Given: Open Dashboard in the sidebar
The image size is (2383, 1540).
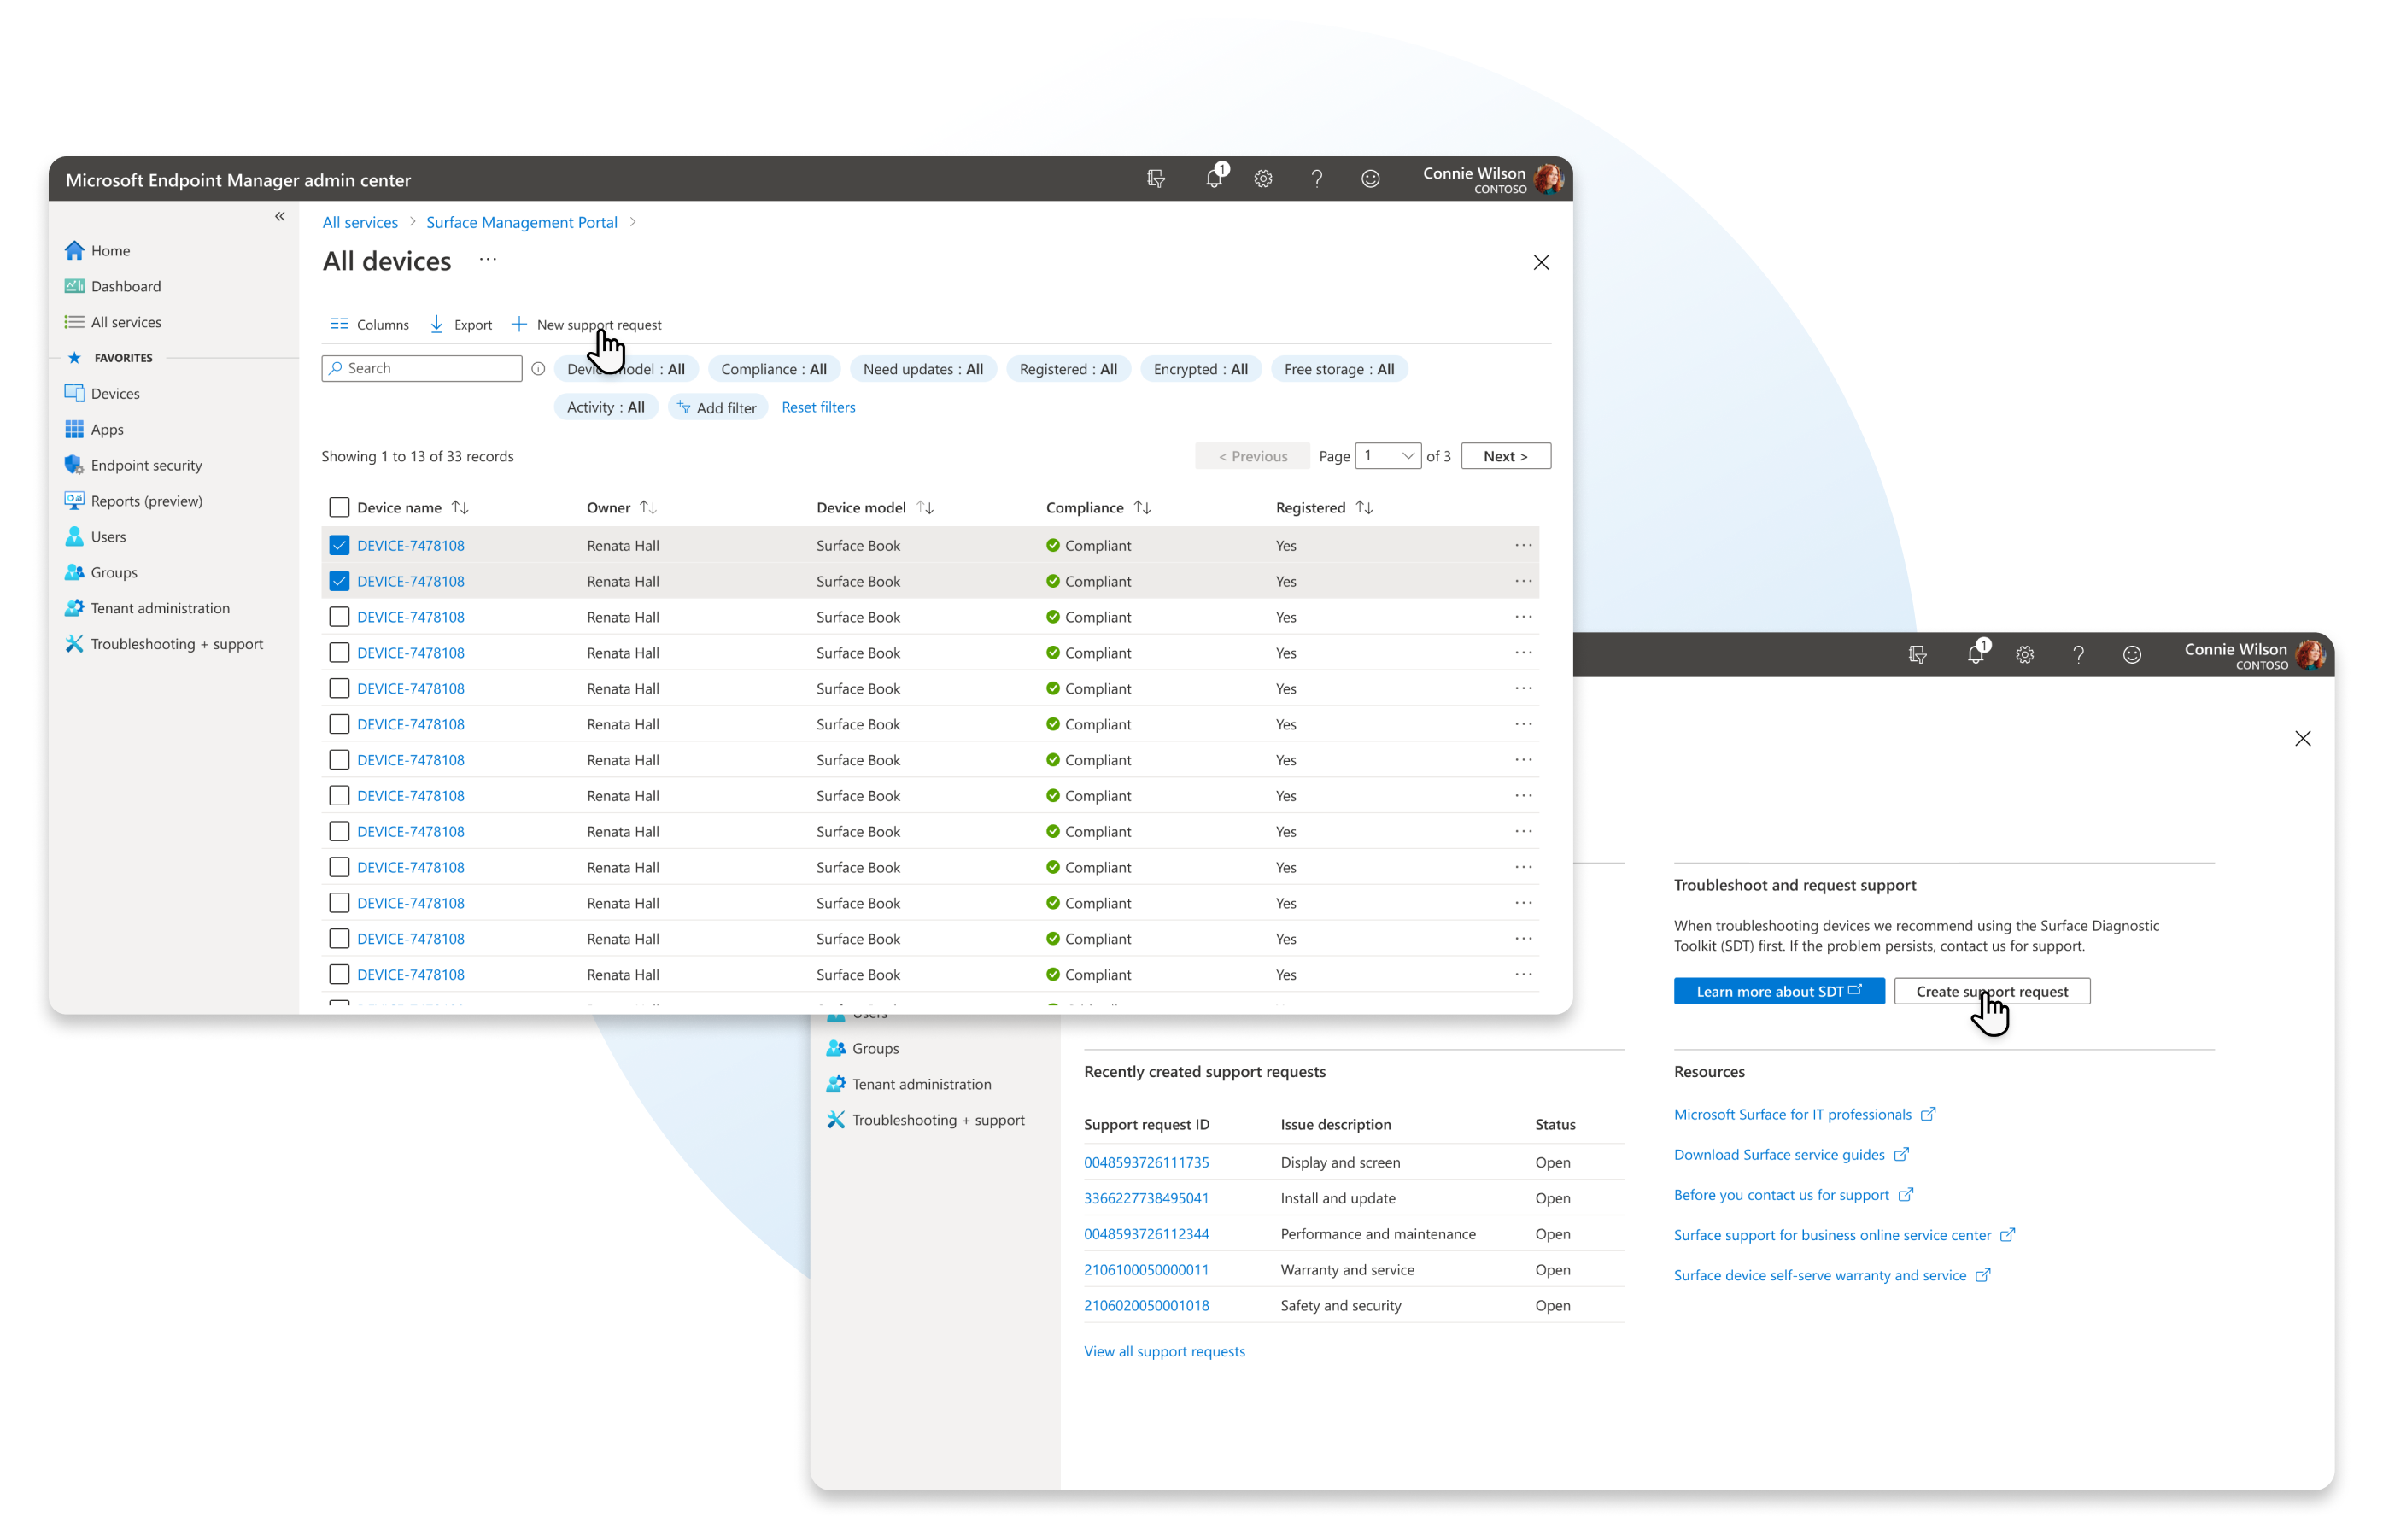Looking at the screenshot, I should 113,286.
